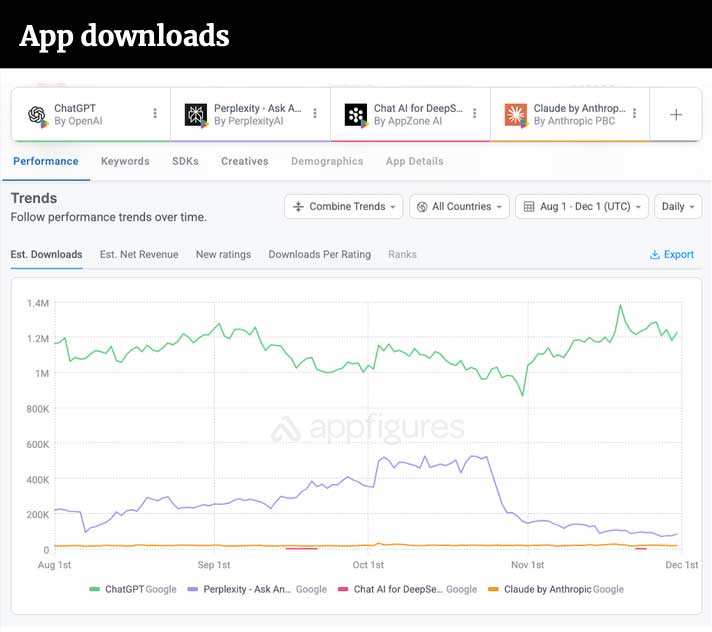The height and width of the screenshot is (632, 712).
Task: Click the ChatGPT app name text
Action: (x=75, y=109)
